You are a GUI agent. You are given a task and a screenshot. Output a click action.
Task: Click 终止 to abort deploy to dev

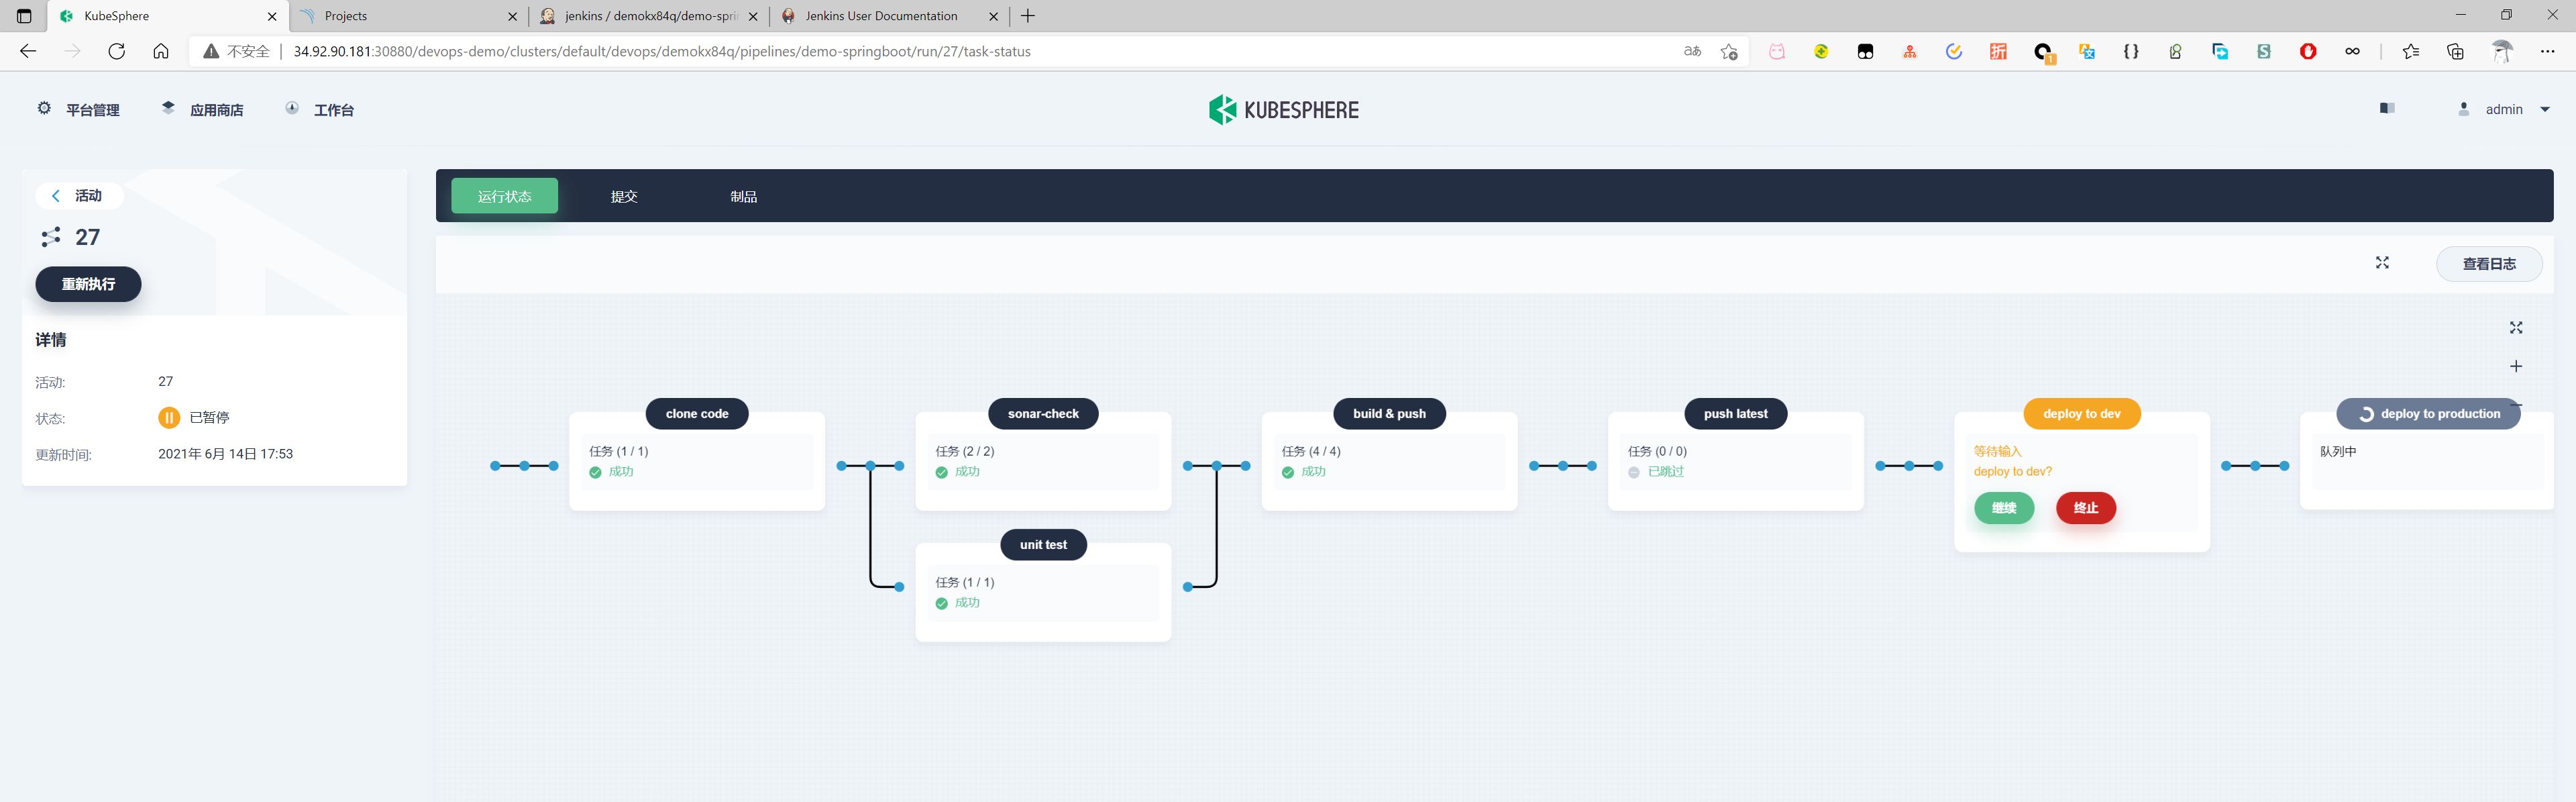[x=2085, y=508]
